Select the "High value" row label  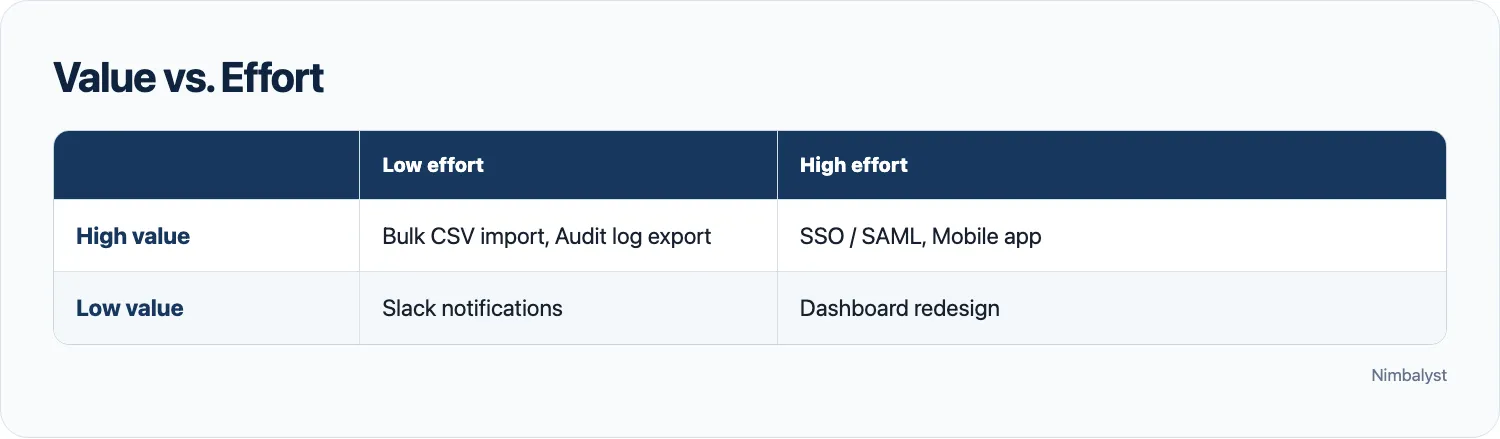point(133,236)
